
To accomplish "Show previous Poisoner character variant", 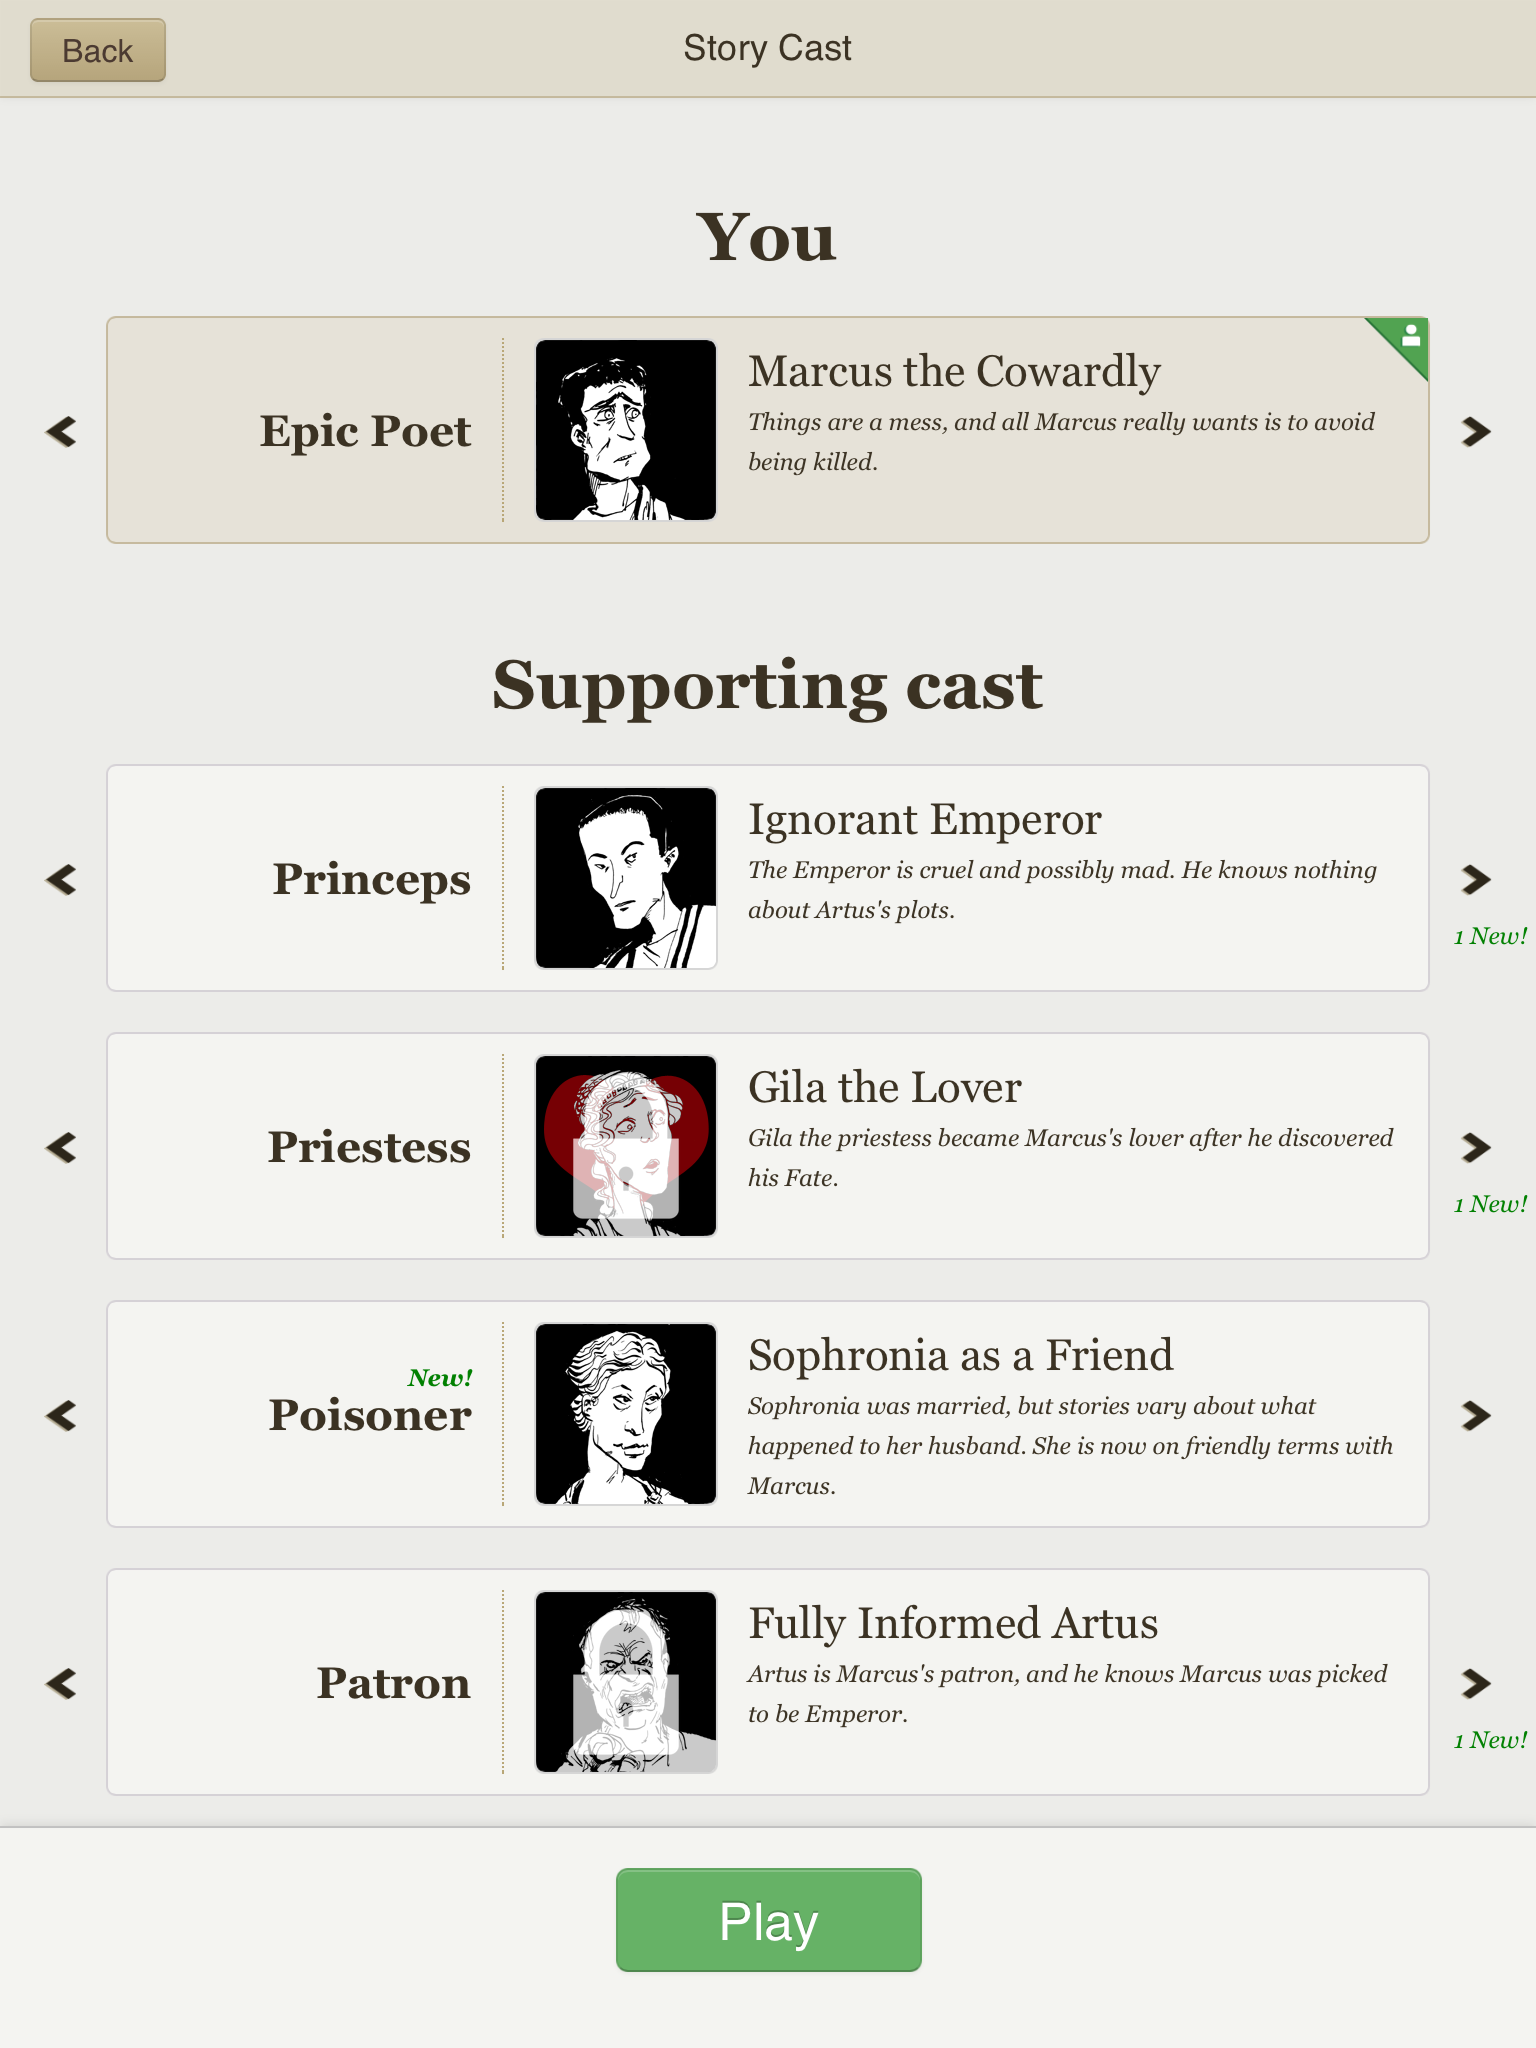I will [62, 1415].
